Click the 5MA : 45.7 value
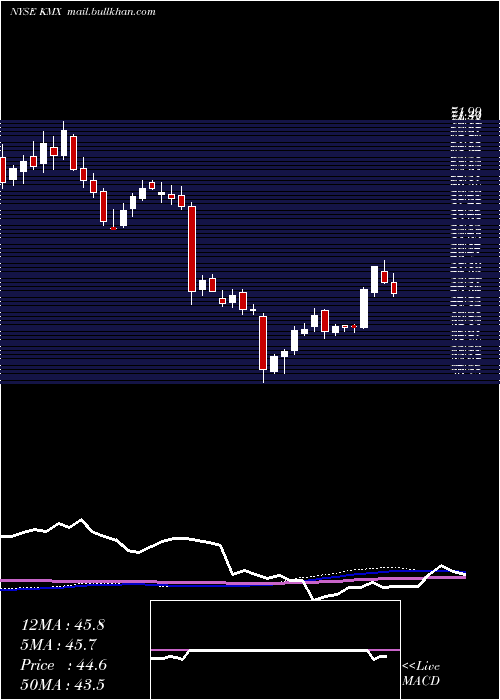The image size is (500, 700). [x=59, y=645]
